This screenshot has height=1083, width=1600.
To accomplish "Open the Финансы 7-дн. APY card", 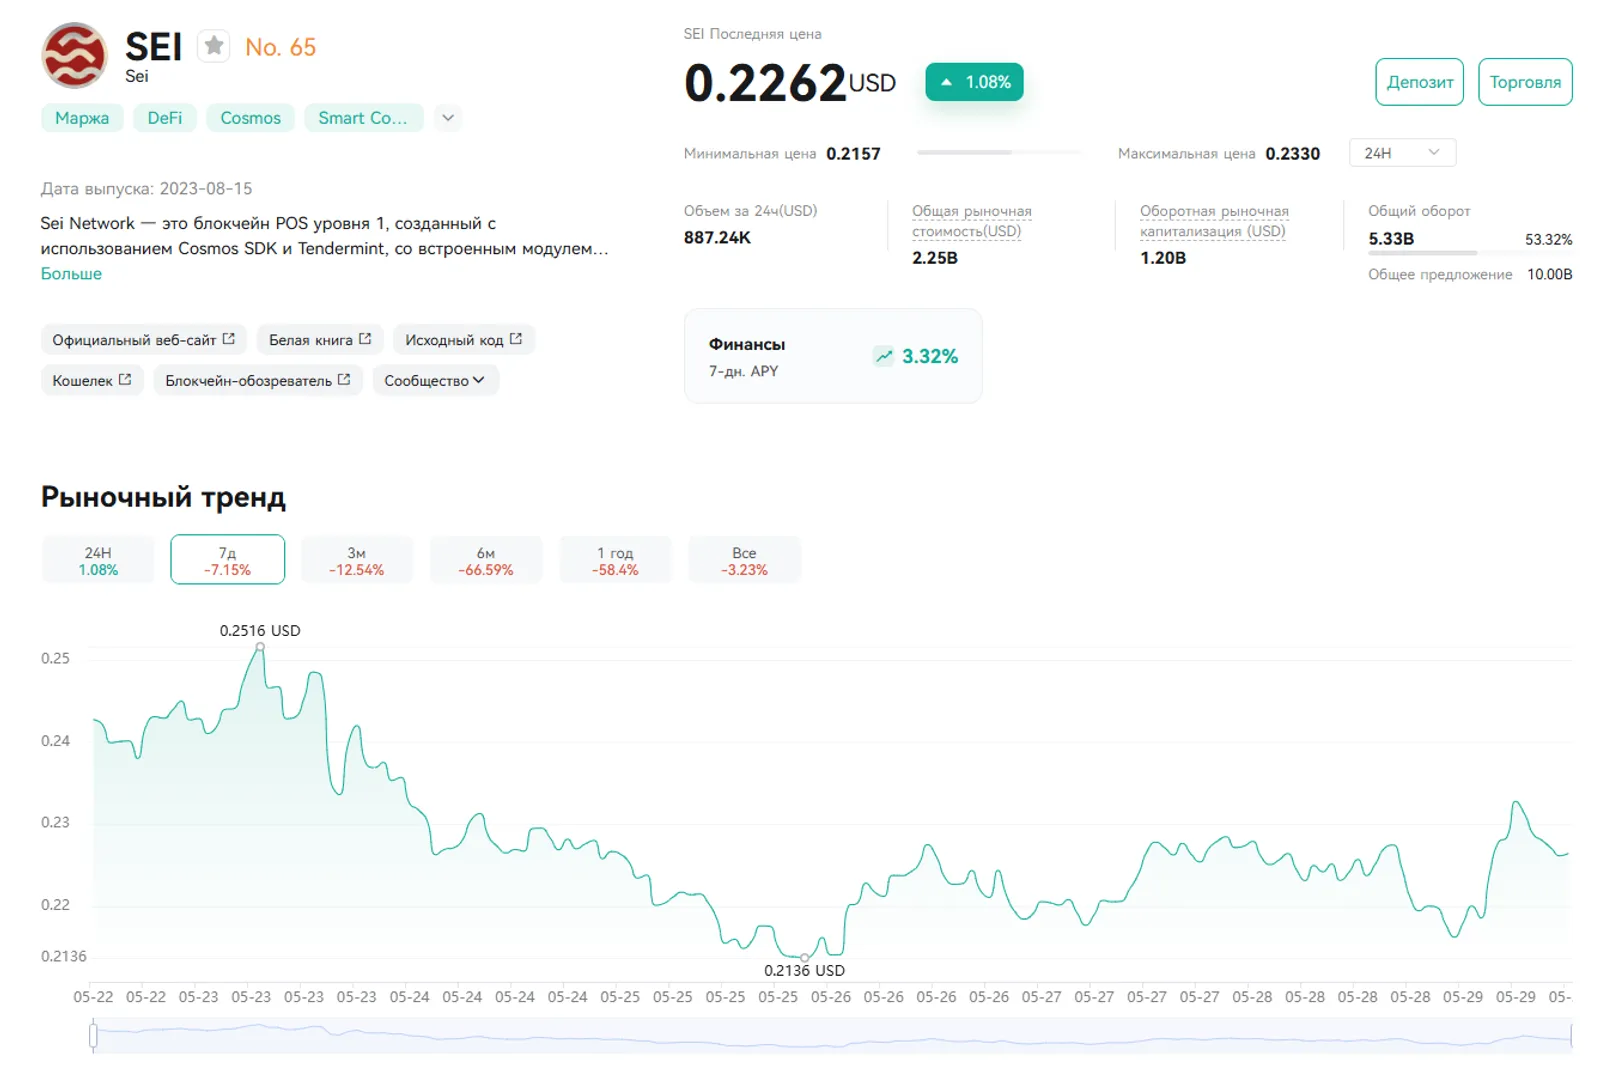I will click(x=833, y=356).
